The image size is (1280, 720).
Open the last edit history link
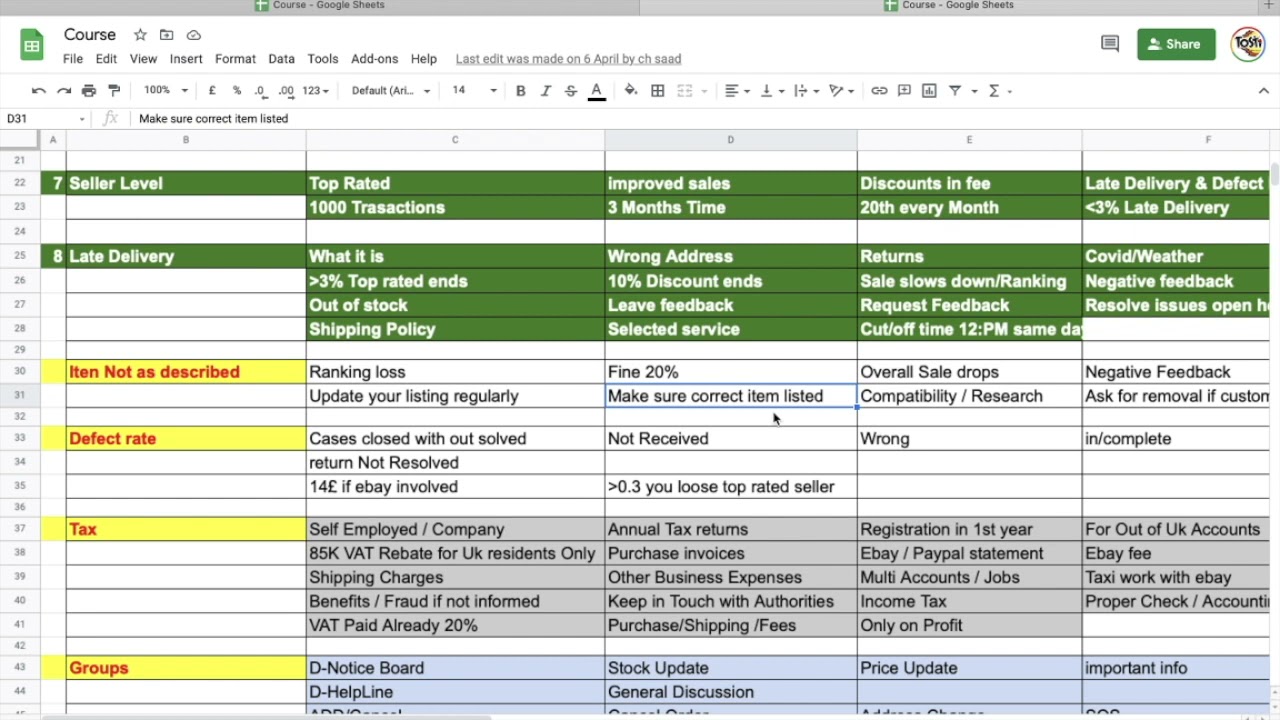[568, 59]
